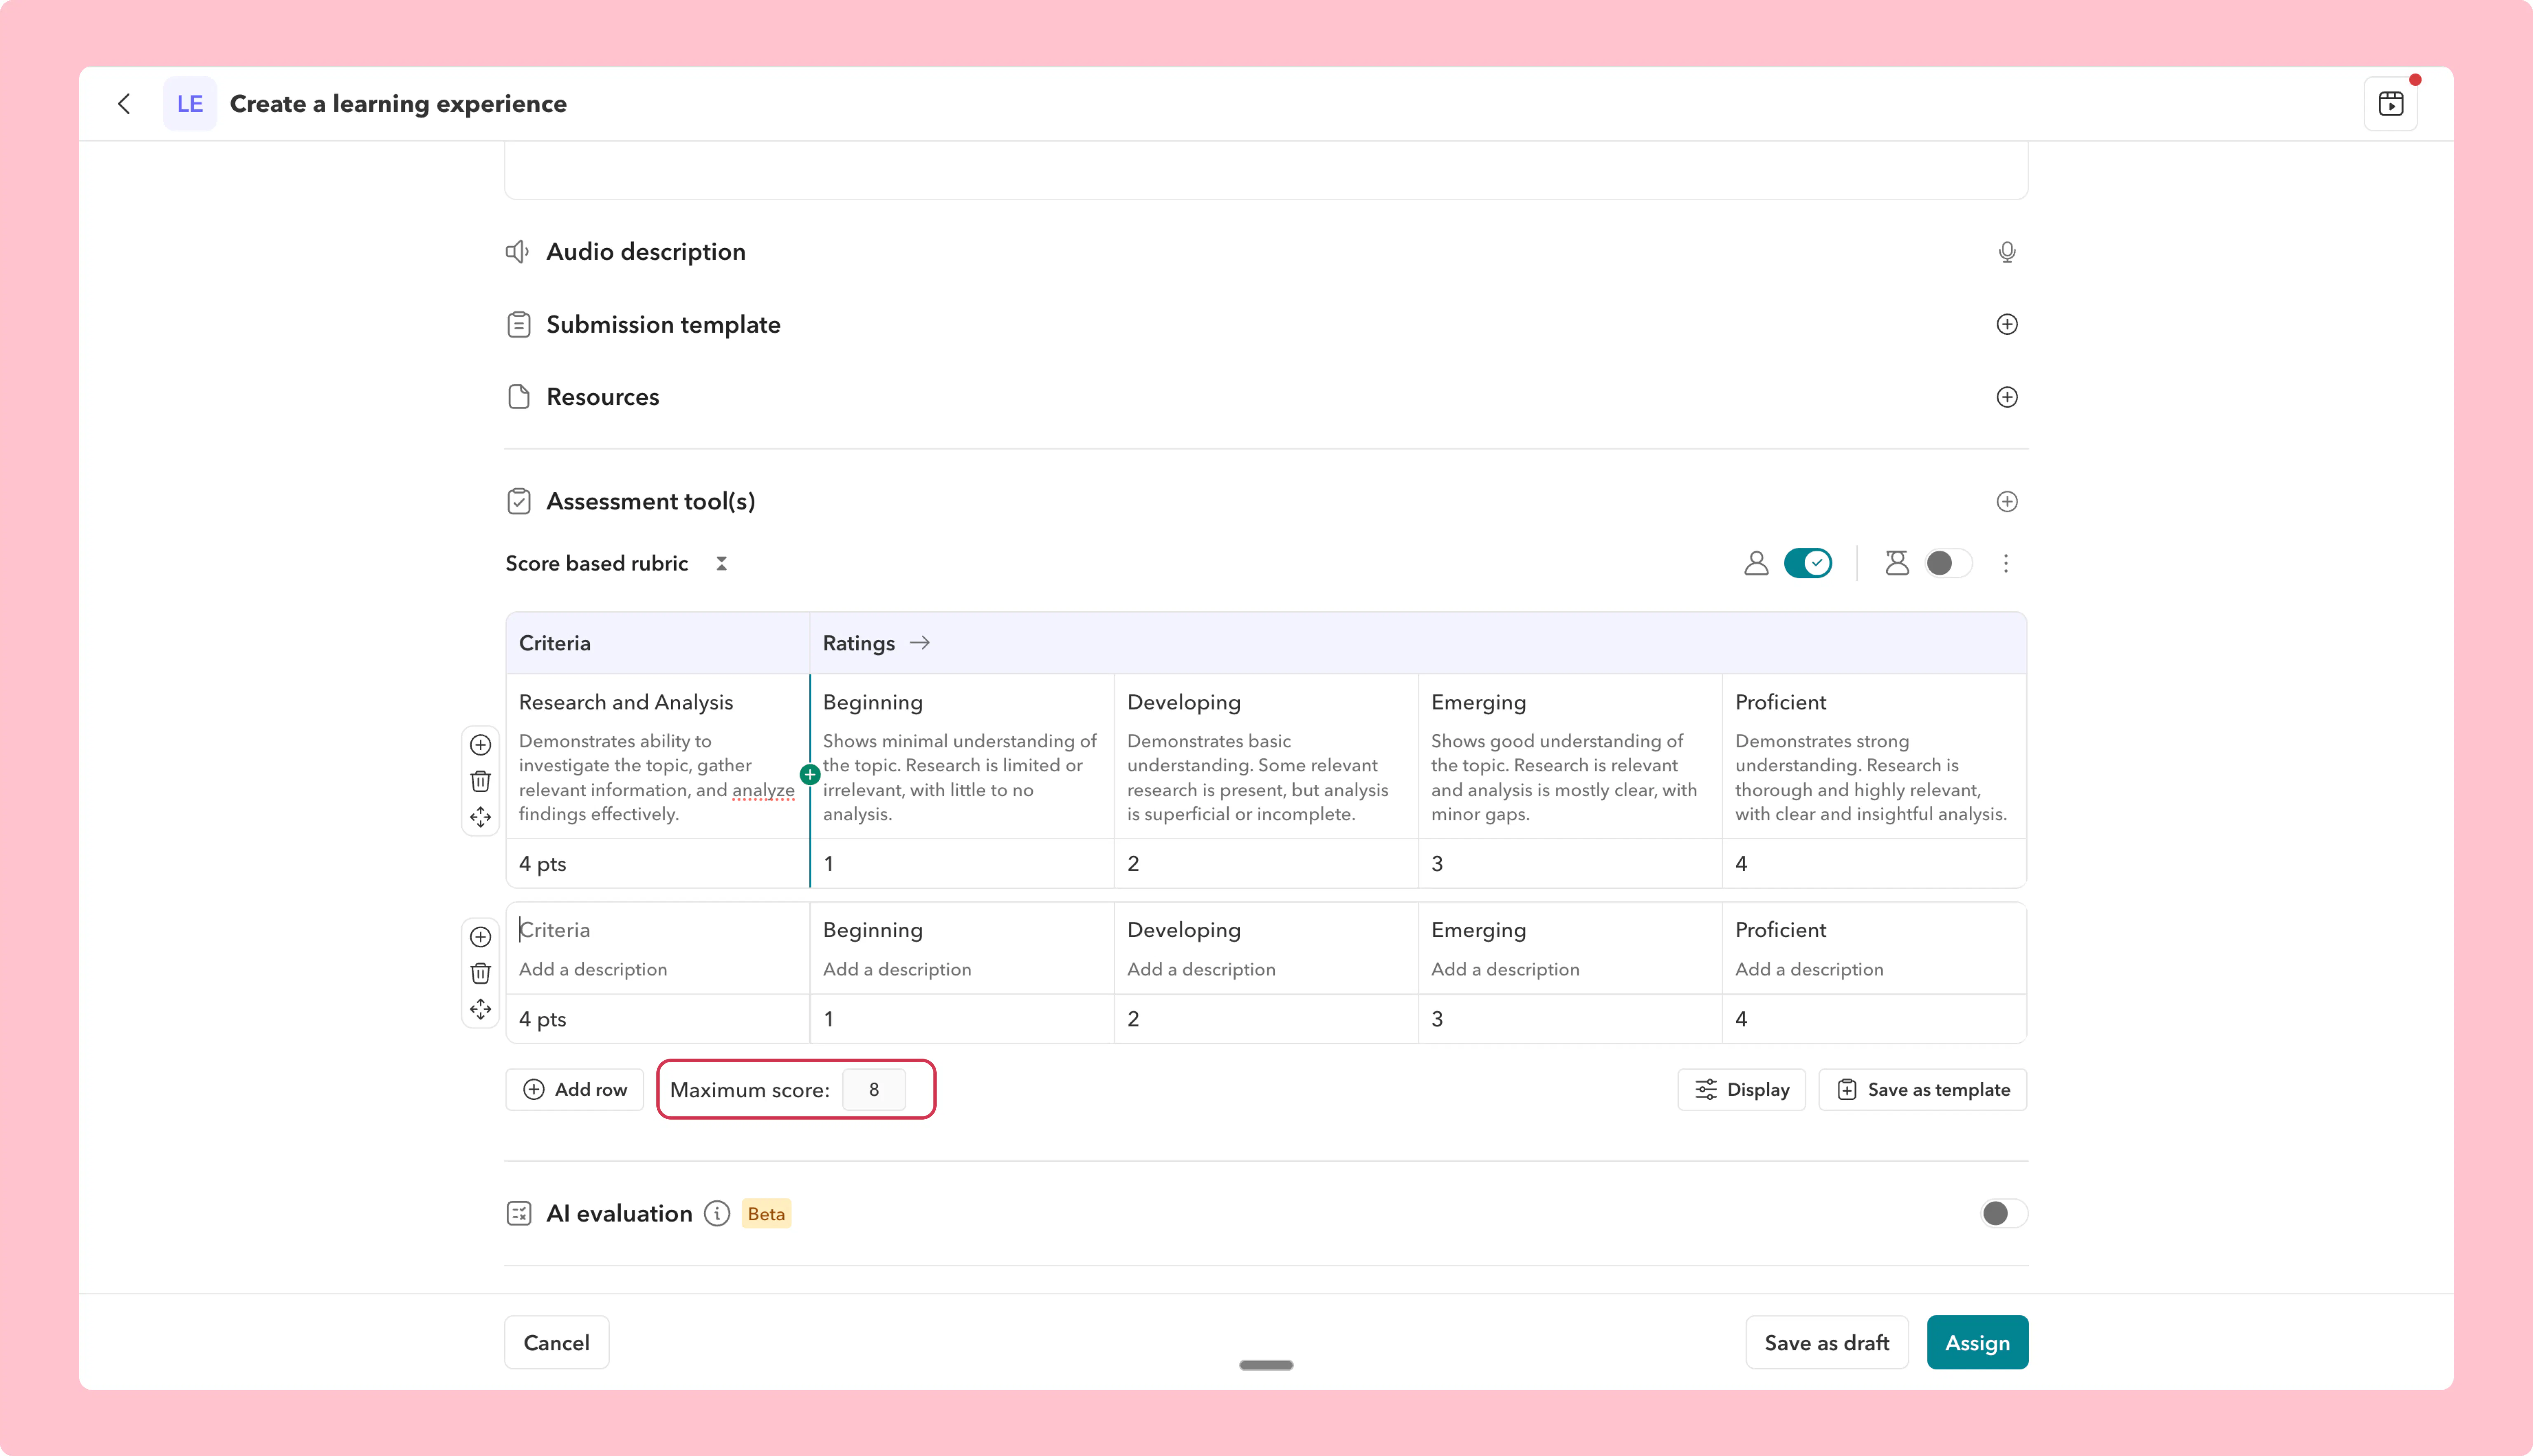Click the empty Criteria name field
Viewport: 2533px width, 1456px height.
pyautogui.click(x=555, y=930)
